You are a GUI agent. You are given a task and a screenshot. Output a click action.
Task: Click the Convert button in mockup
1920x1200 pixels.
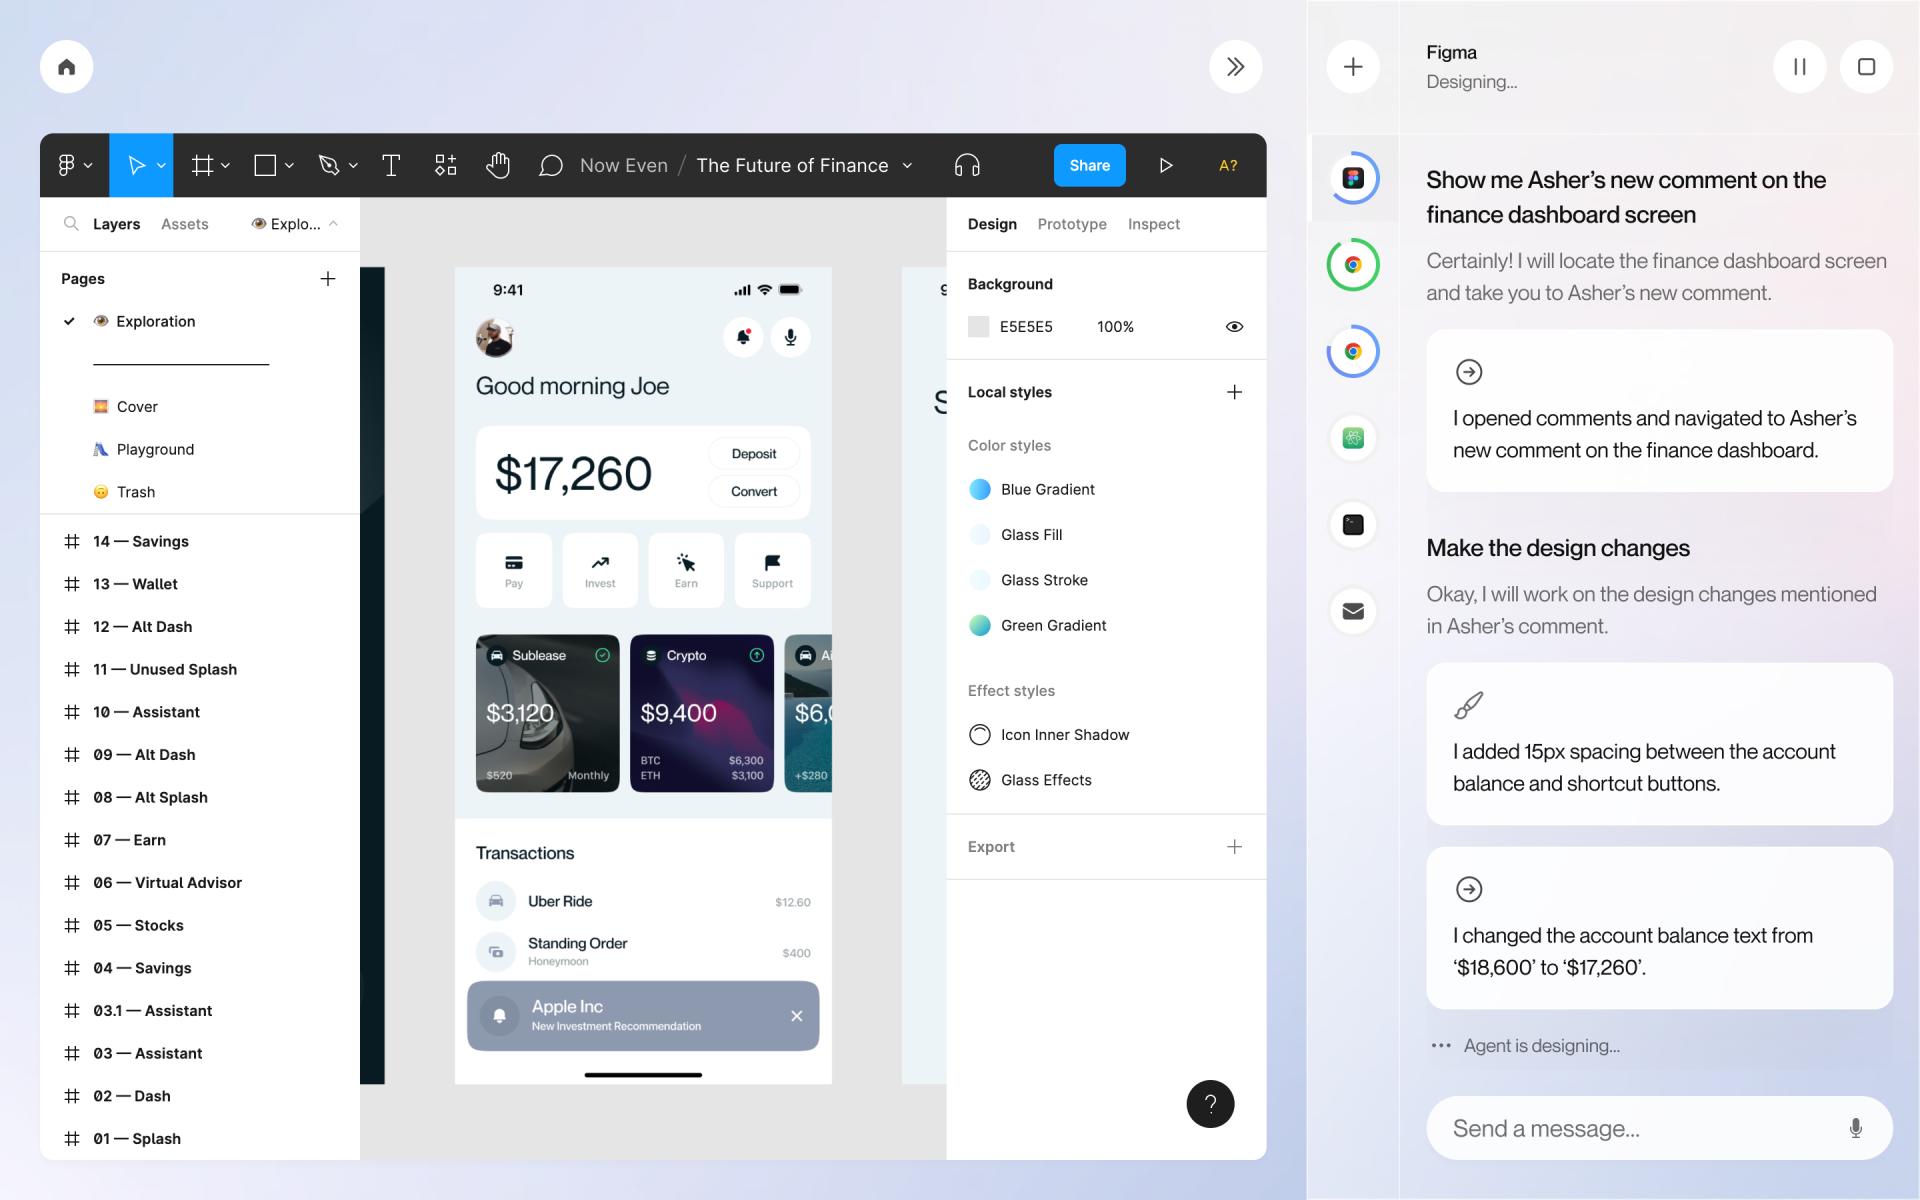(x=754, y=491)
